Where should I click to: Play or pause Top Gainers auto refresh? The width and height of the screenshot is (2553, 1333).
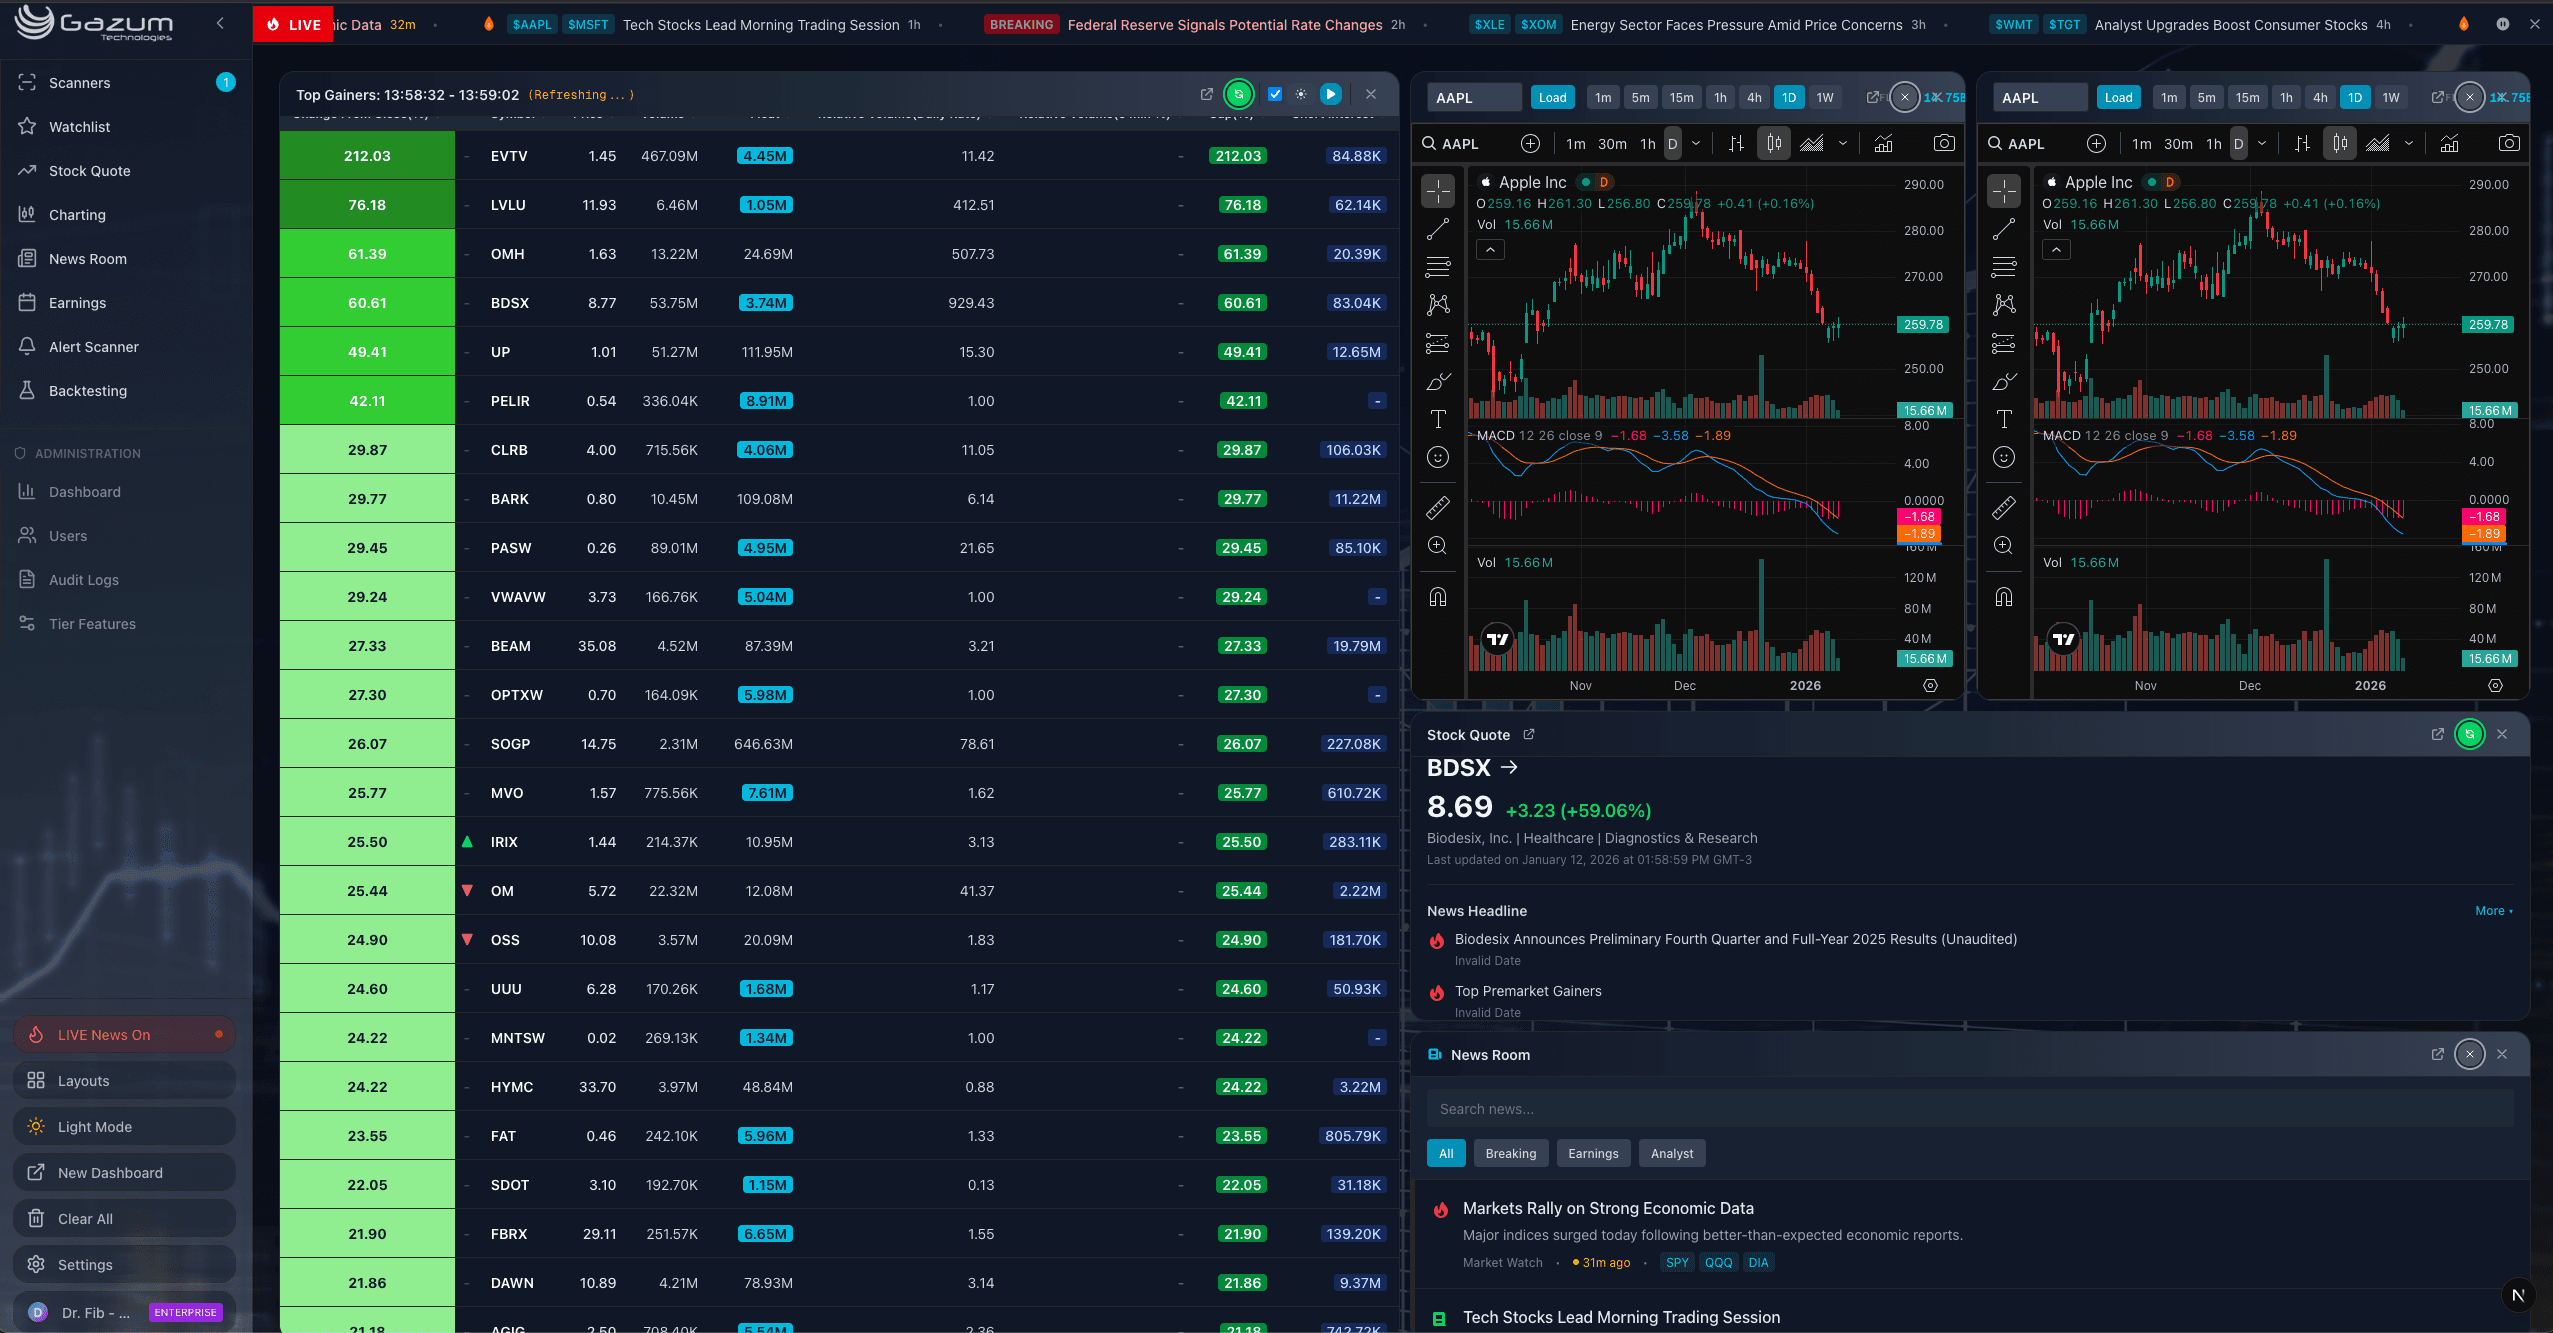1330,94
